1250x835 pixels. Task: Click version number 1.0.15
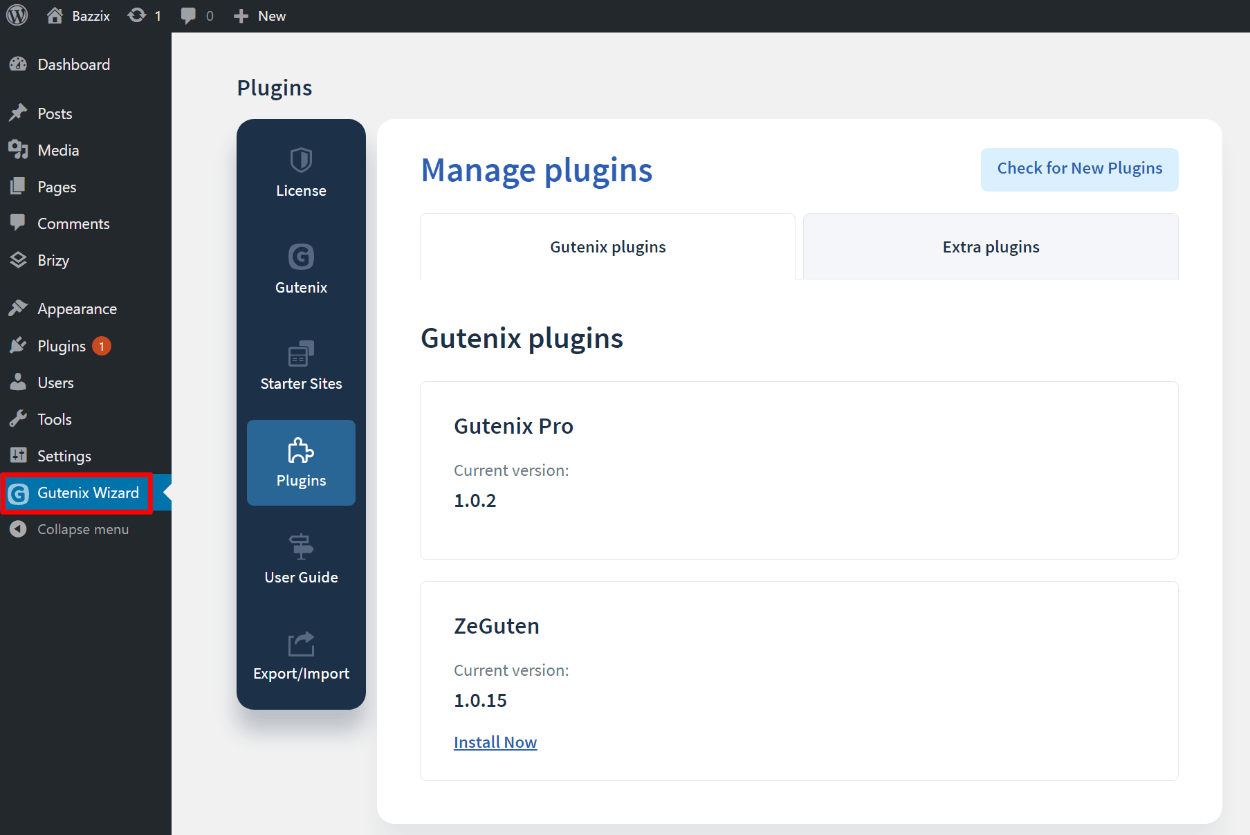480,700
